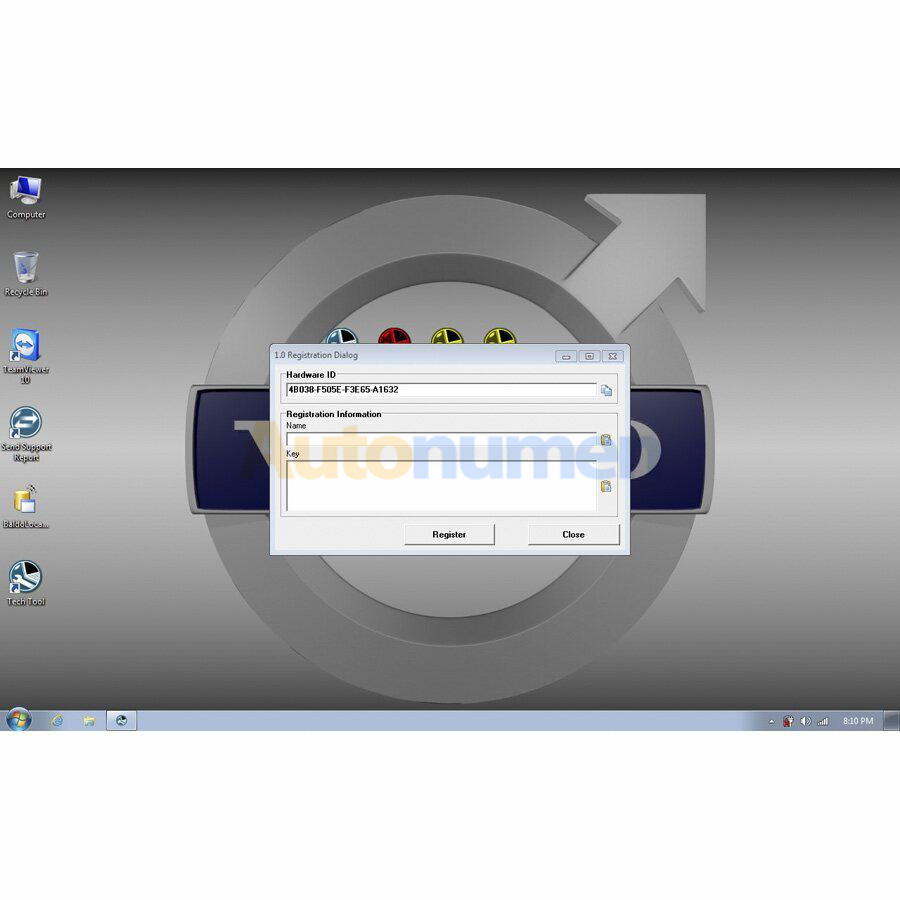Image resolution: width=900 pixels, height=900 pixels.
Task: Click the left yellow icon behind dialog
Action: 447,336
